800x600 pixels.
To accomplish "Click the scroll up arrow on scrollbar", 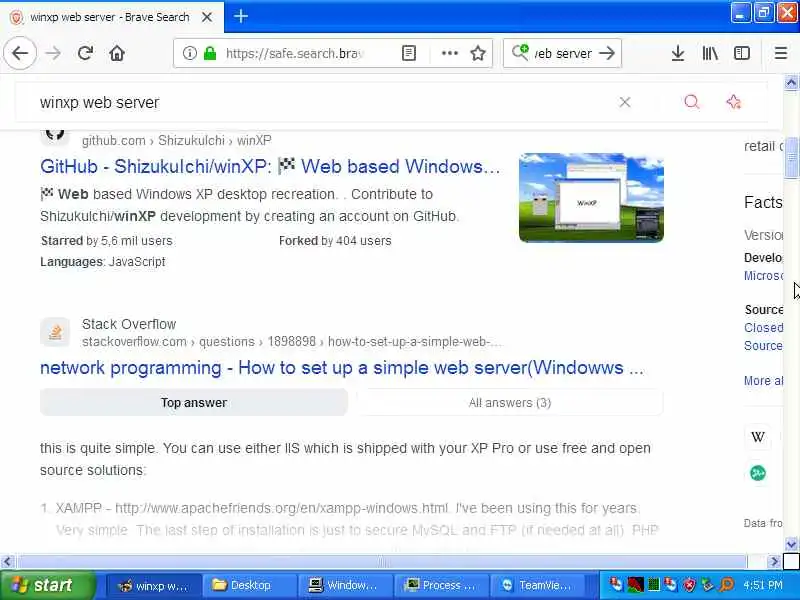I will coord(791,82).
